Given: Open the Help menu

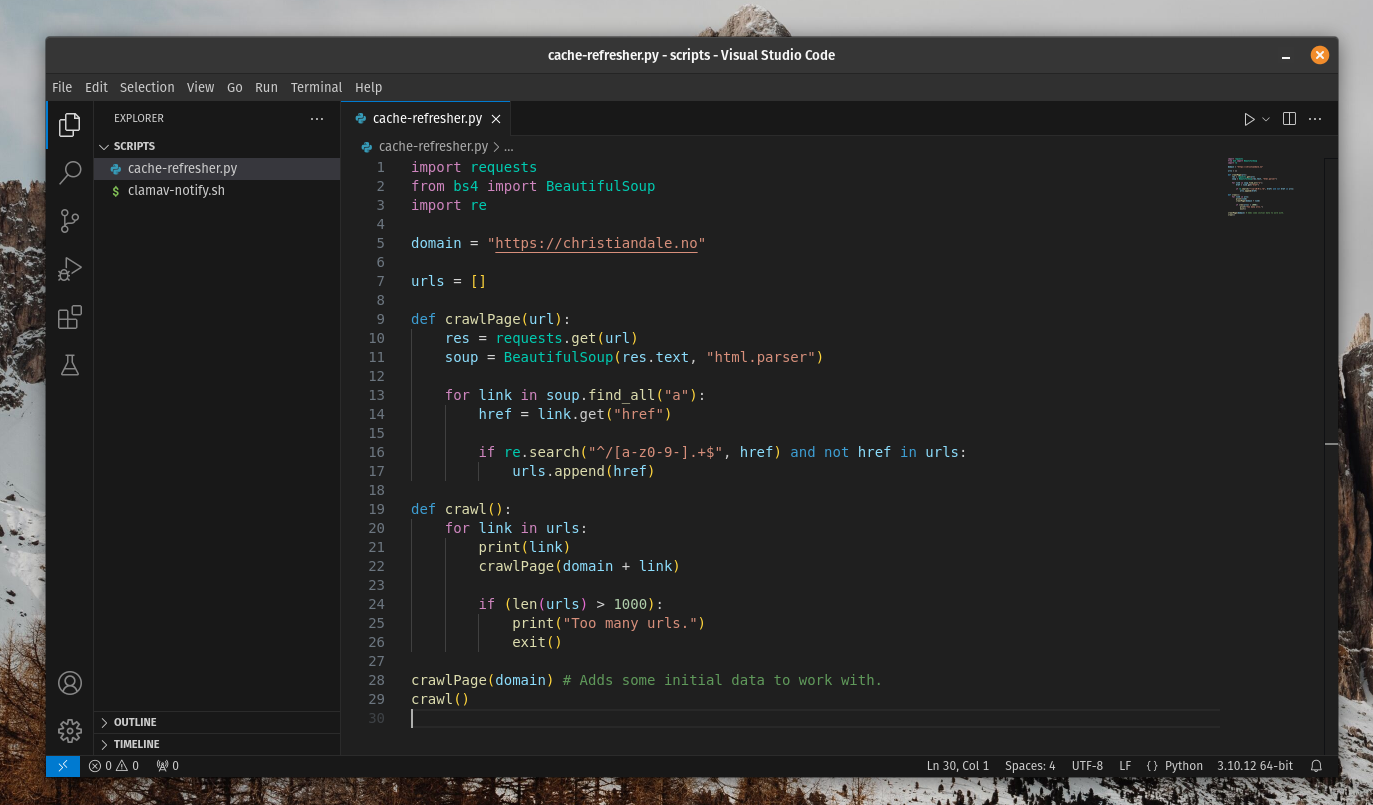Looking at the screenshot, I should [369, 87].
